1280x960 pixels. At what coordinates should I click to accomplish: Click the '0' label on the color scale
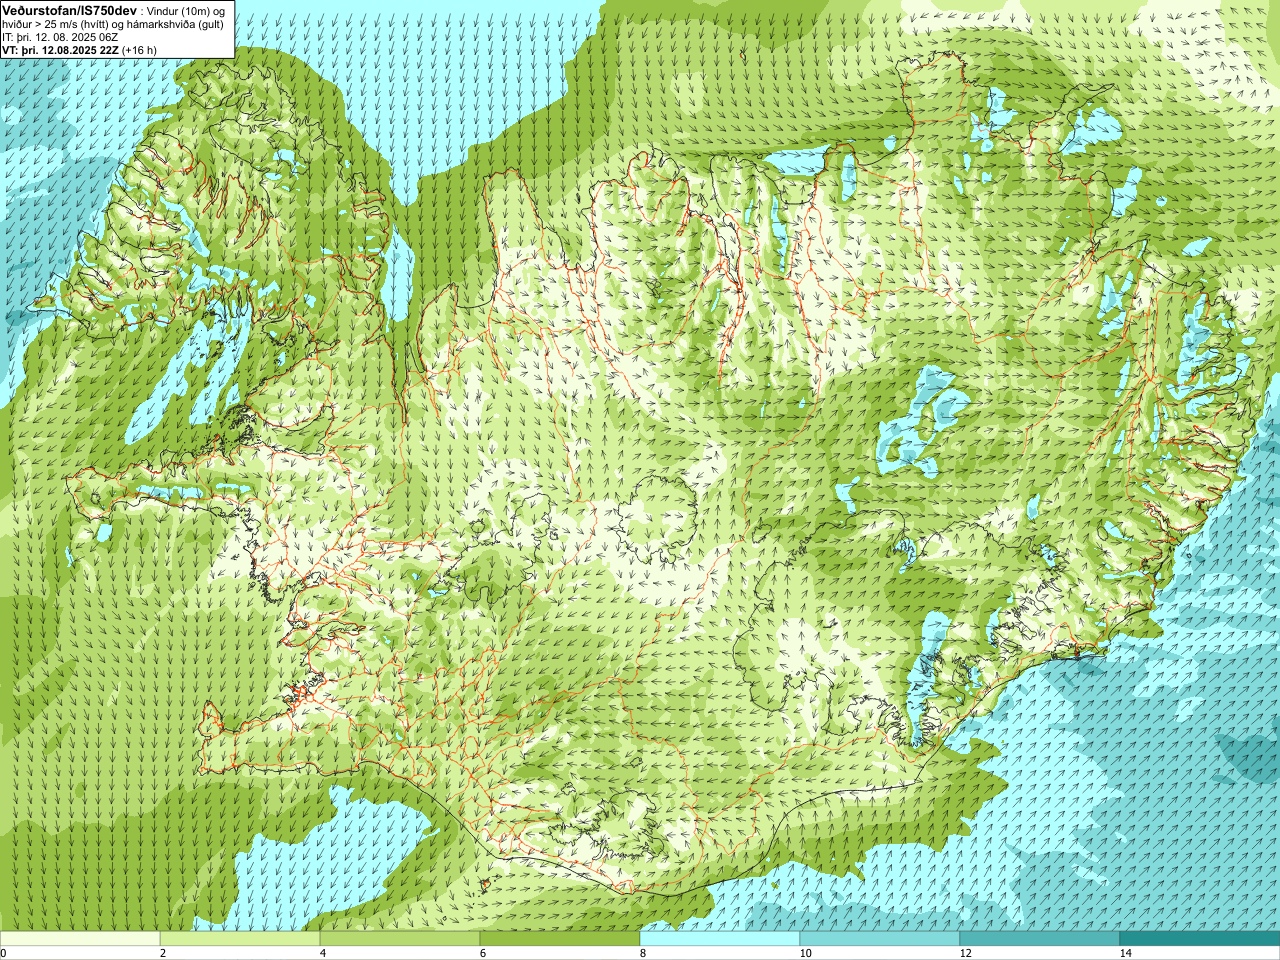pyautogui.click(x=4, y=953)
